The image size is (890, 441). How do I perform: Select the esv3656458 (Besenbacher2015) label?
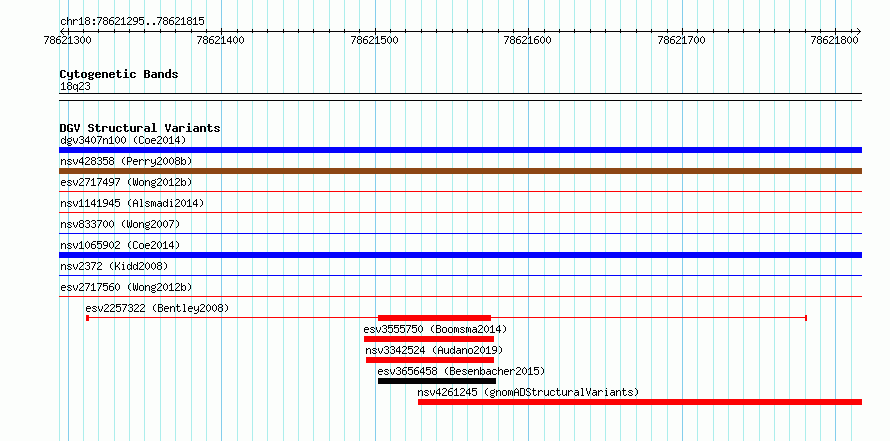[461, 371]
